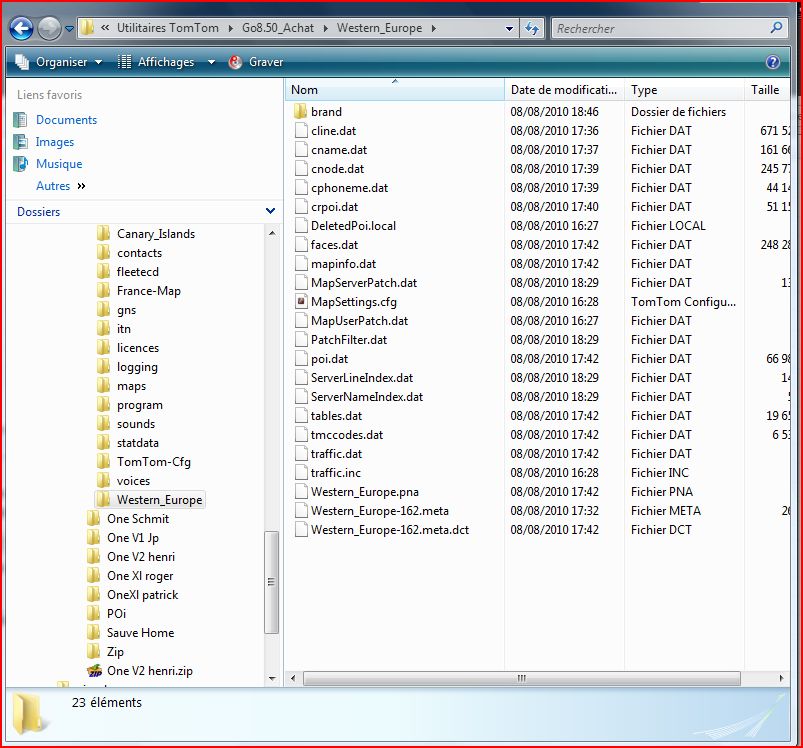
Task: Click the brand folder icon in file list
Action: click(x=301, y=112)
